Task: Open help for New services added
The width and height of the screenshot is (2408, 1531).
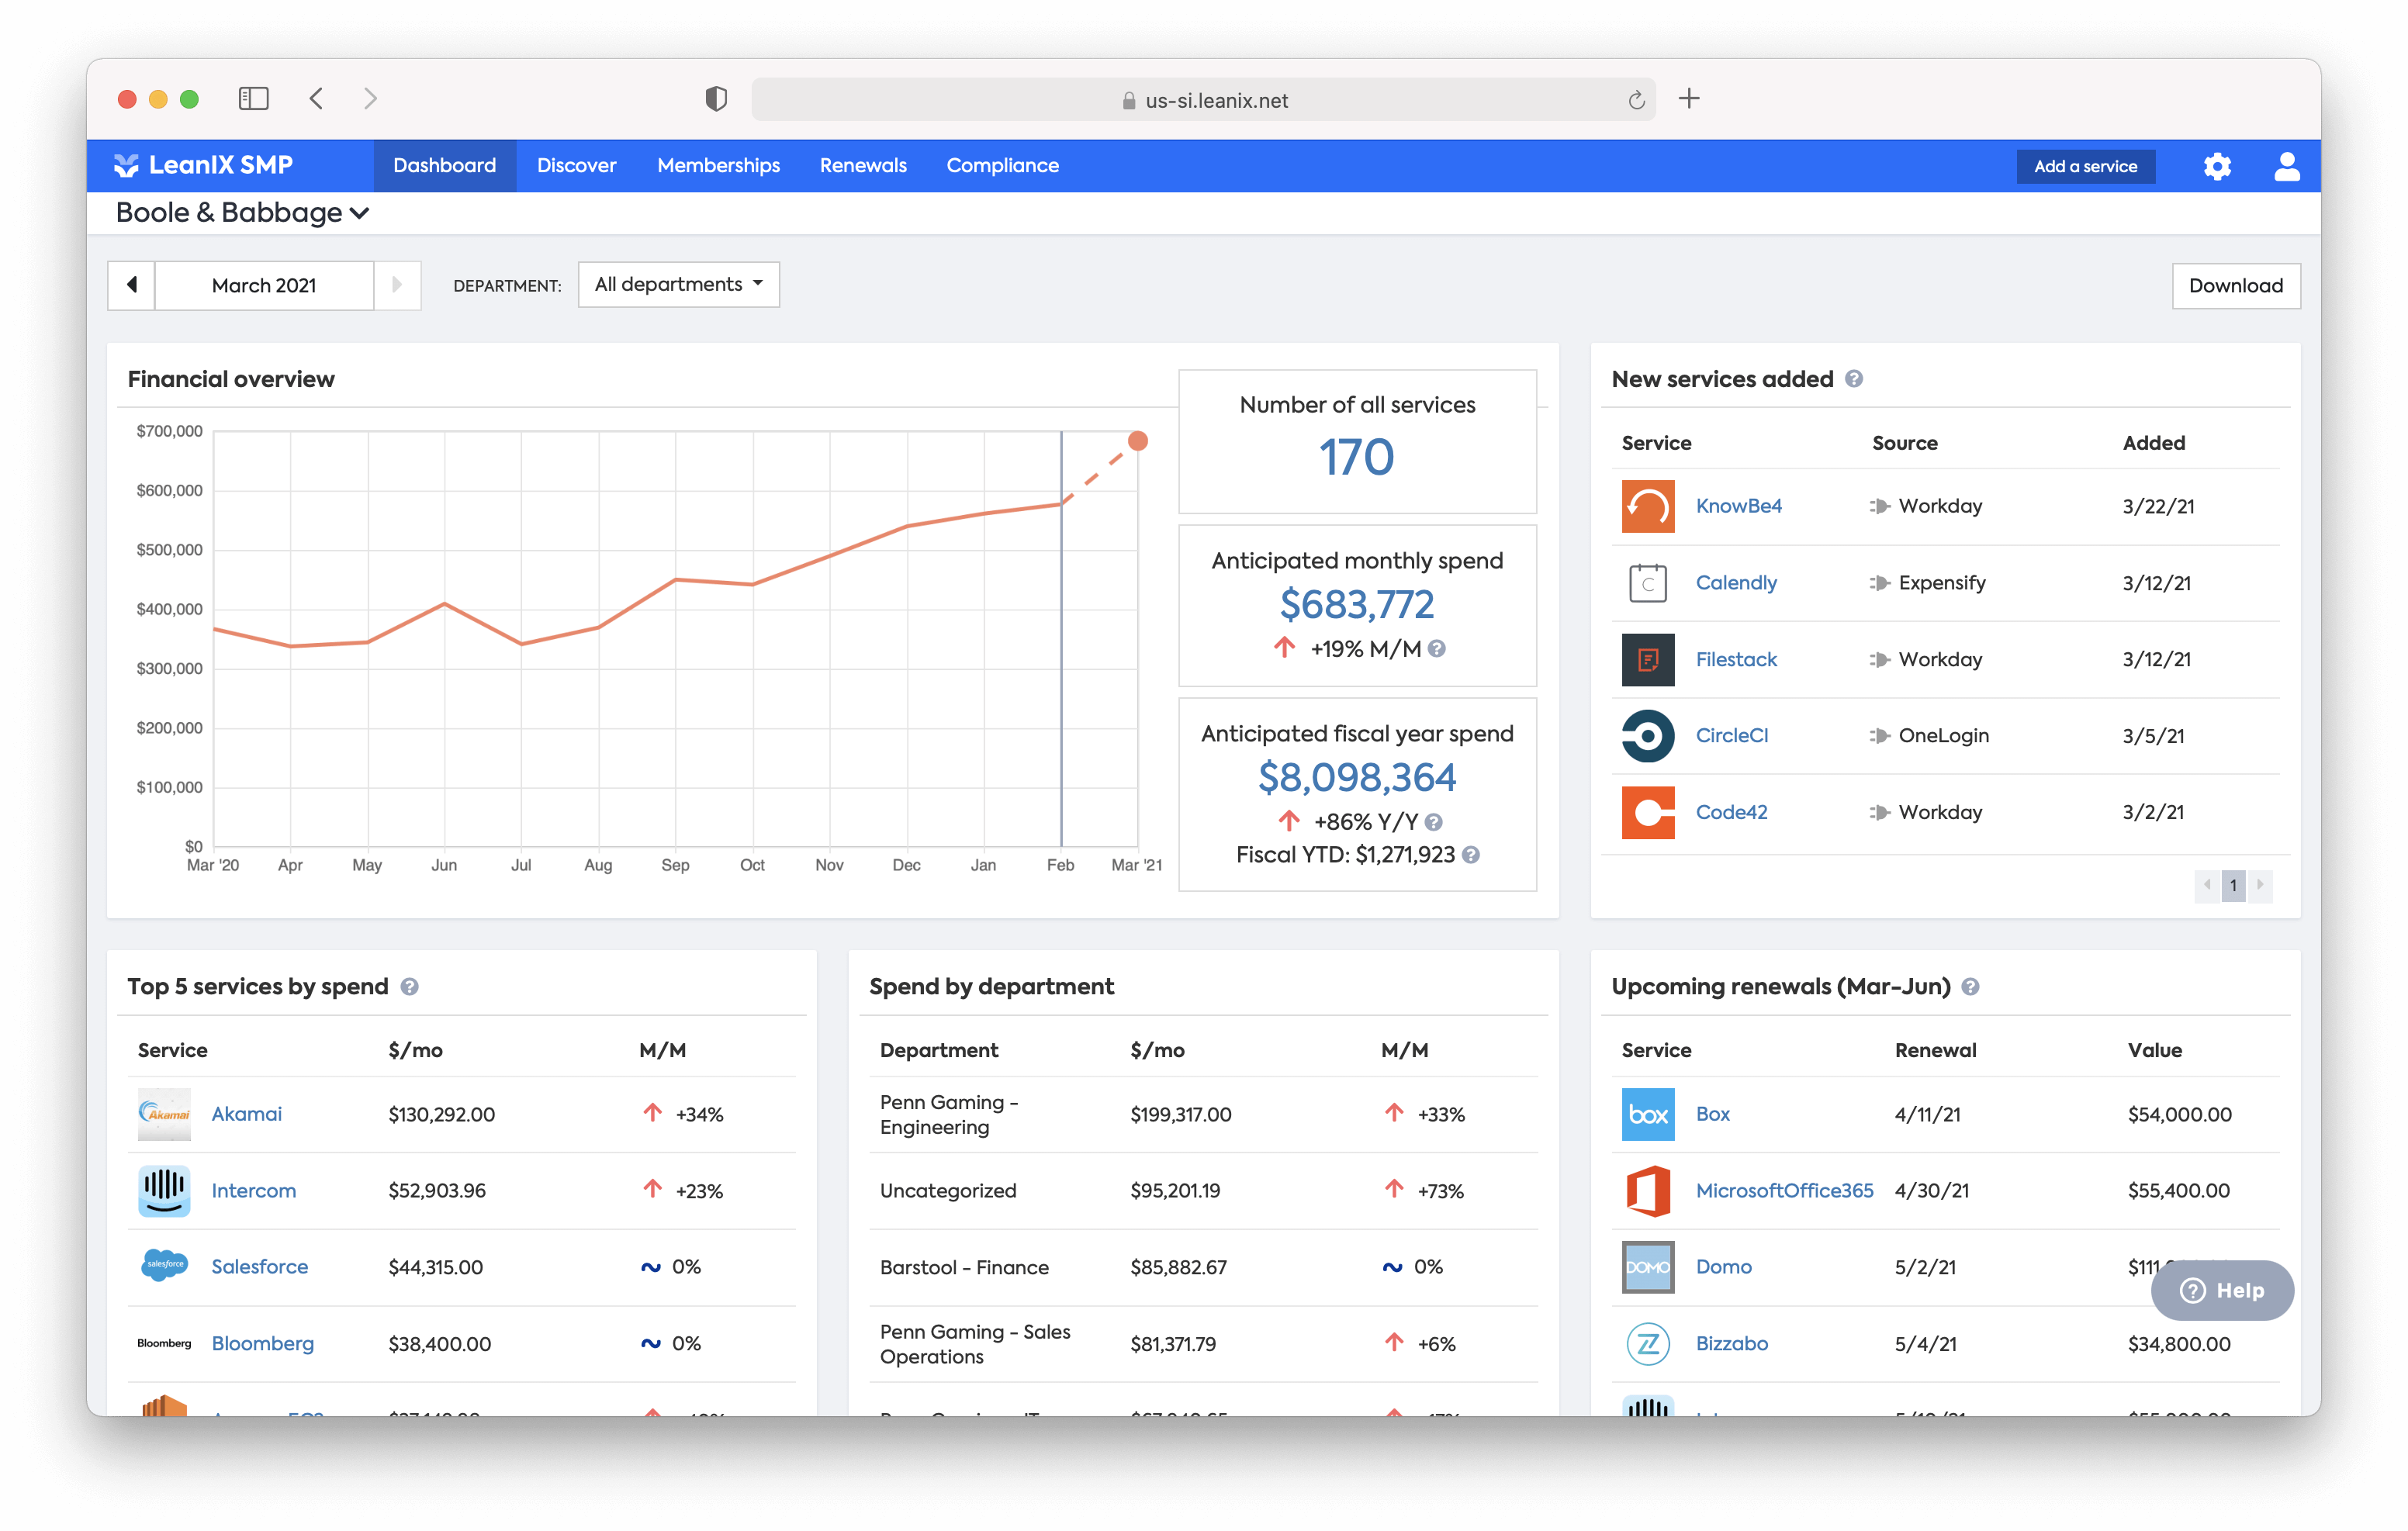Action: pos(1853,379)
